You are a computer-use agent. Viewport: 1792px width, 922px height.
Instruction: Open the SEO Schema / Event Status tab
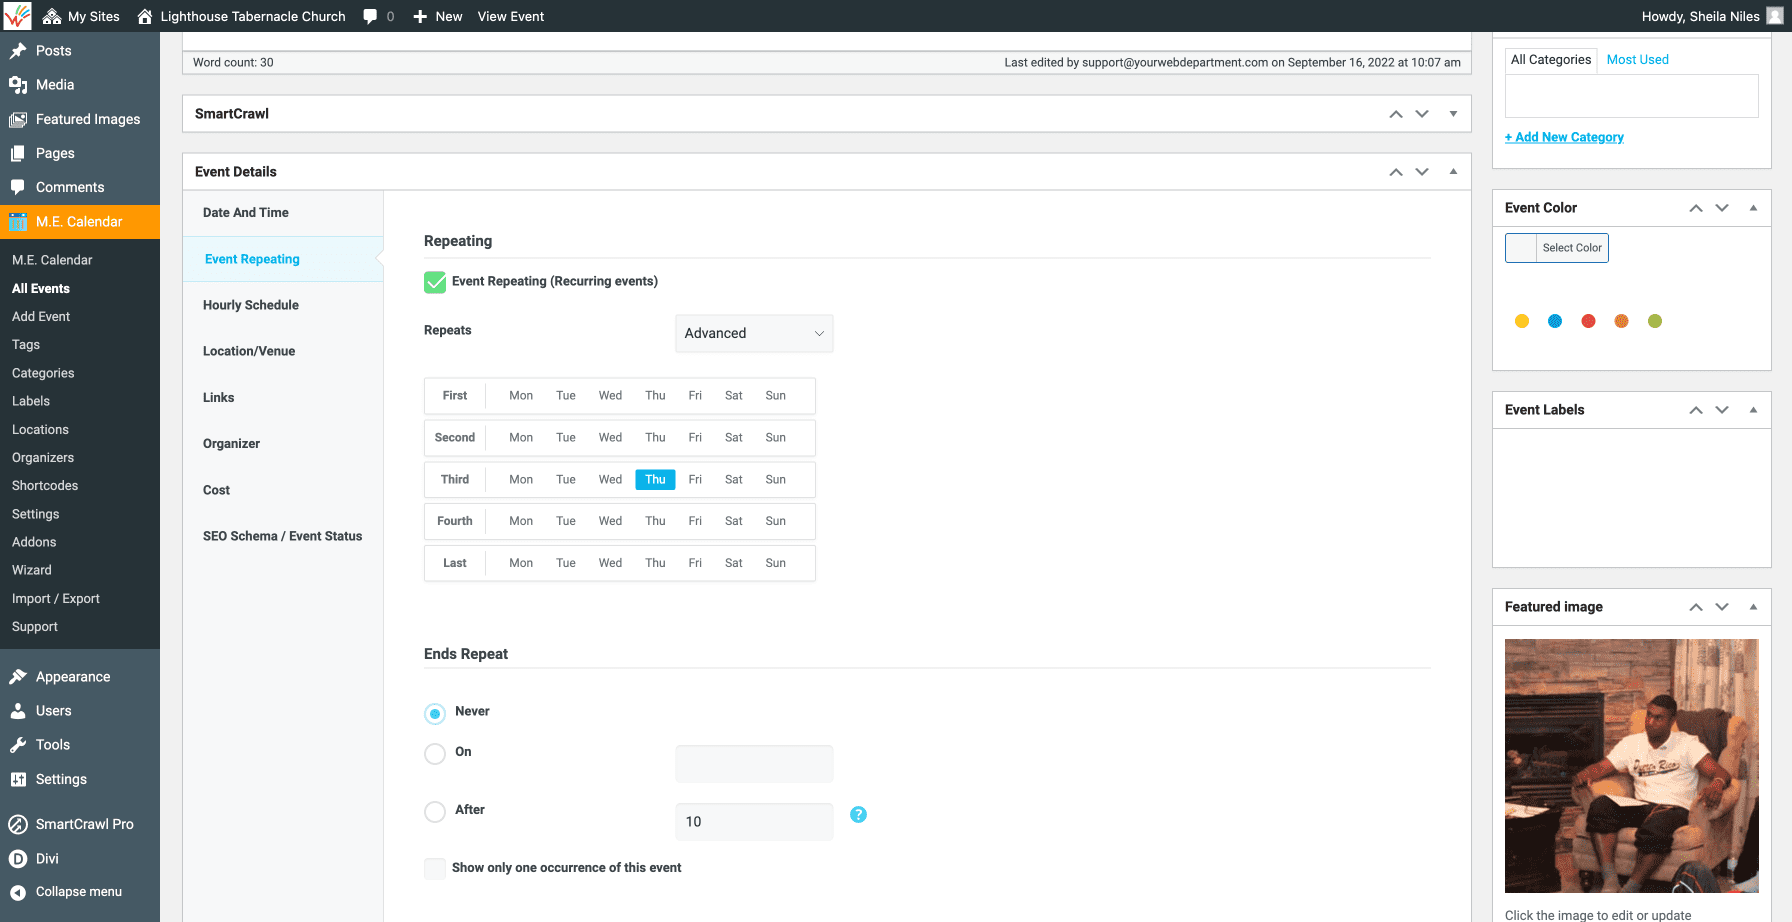[283, 536]
